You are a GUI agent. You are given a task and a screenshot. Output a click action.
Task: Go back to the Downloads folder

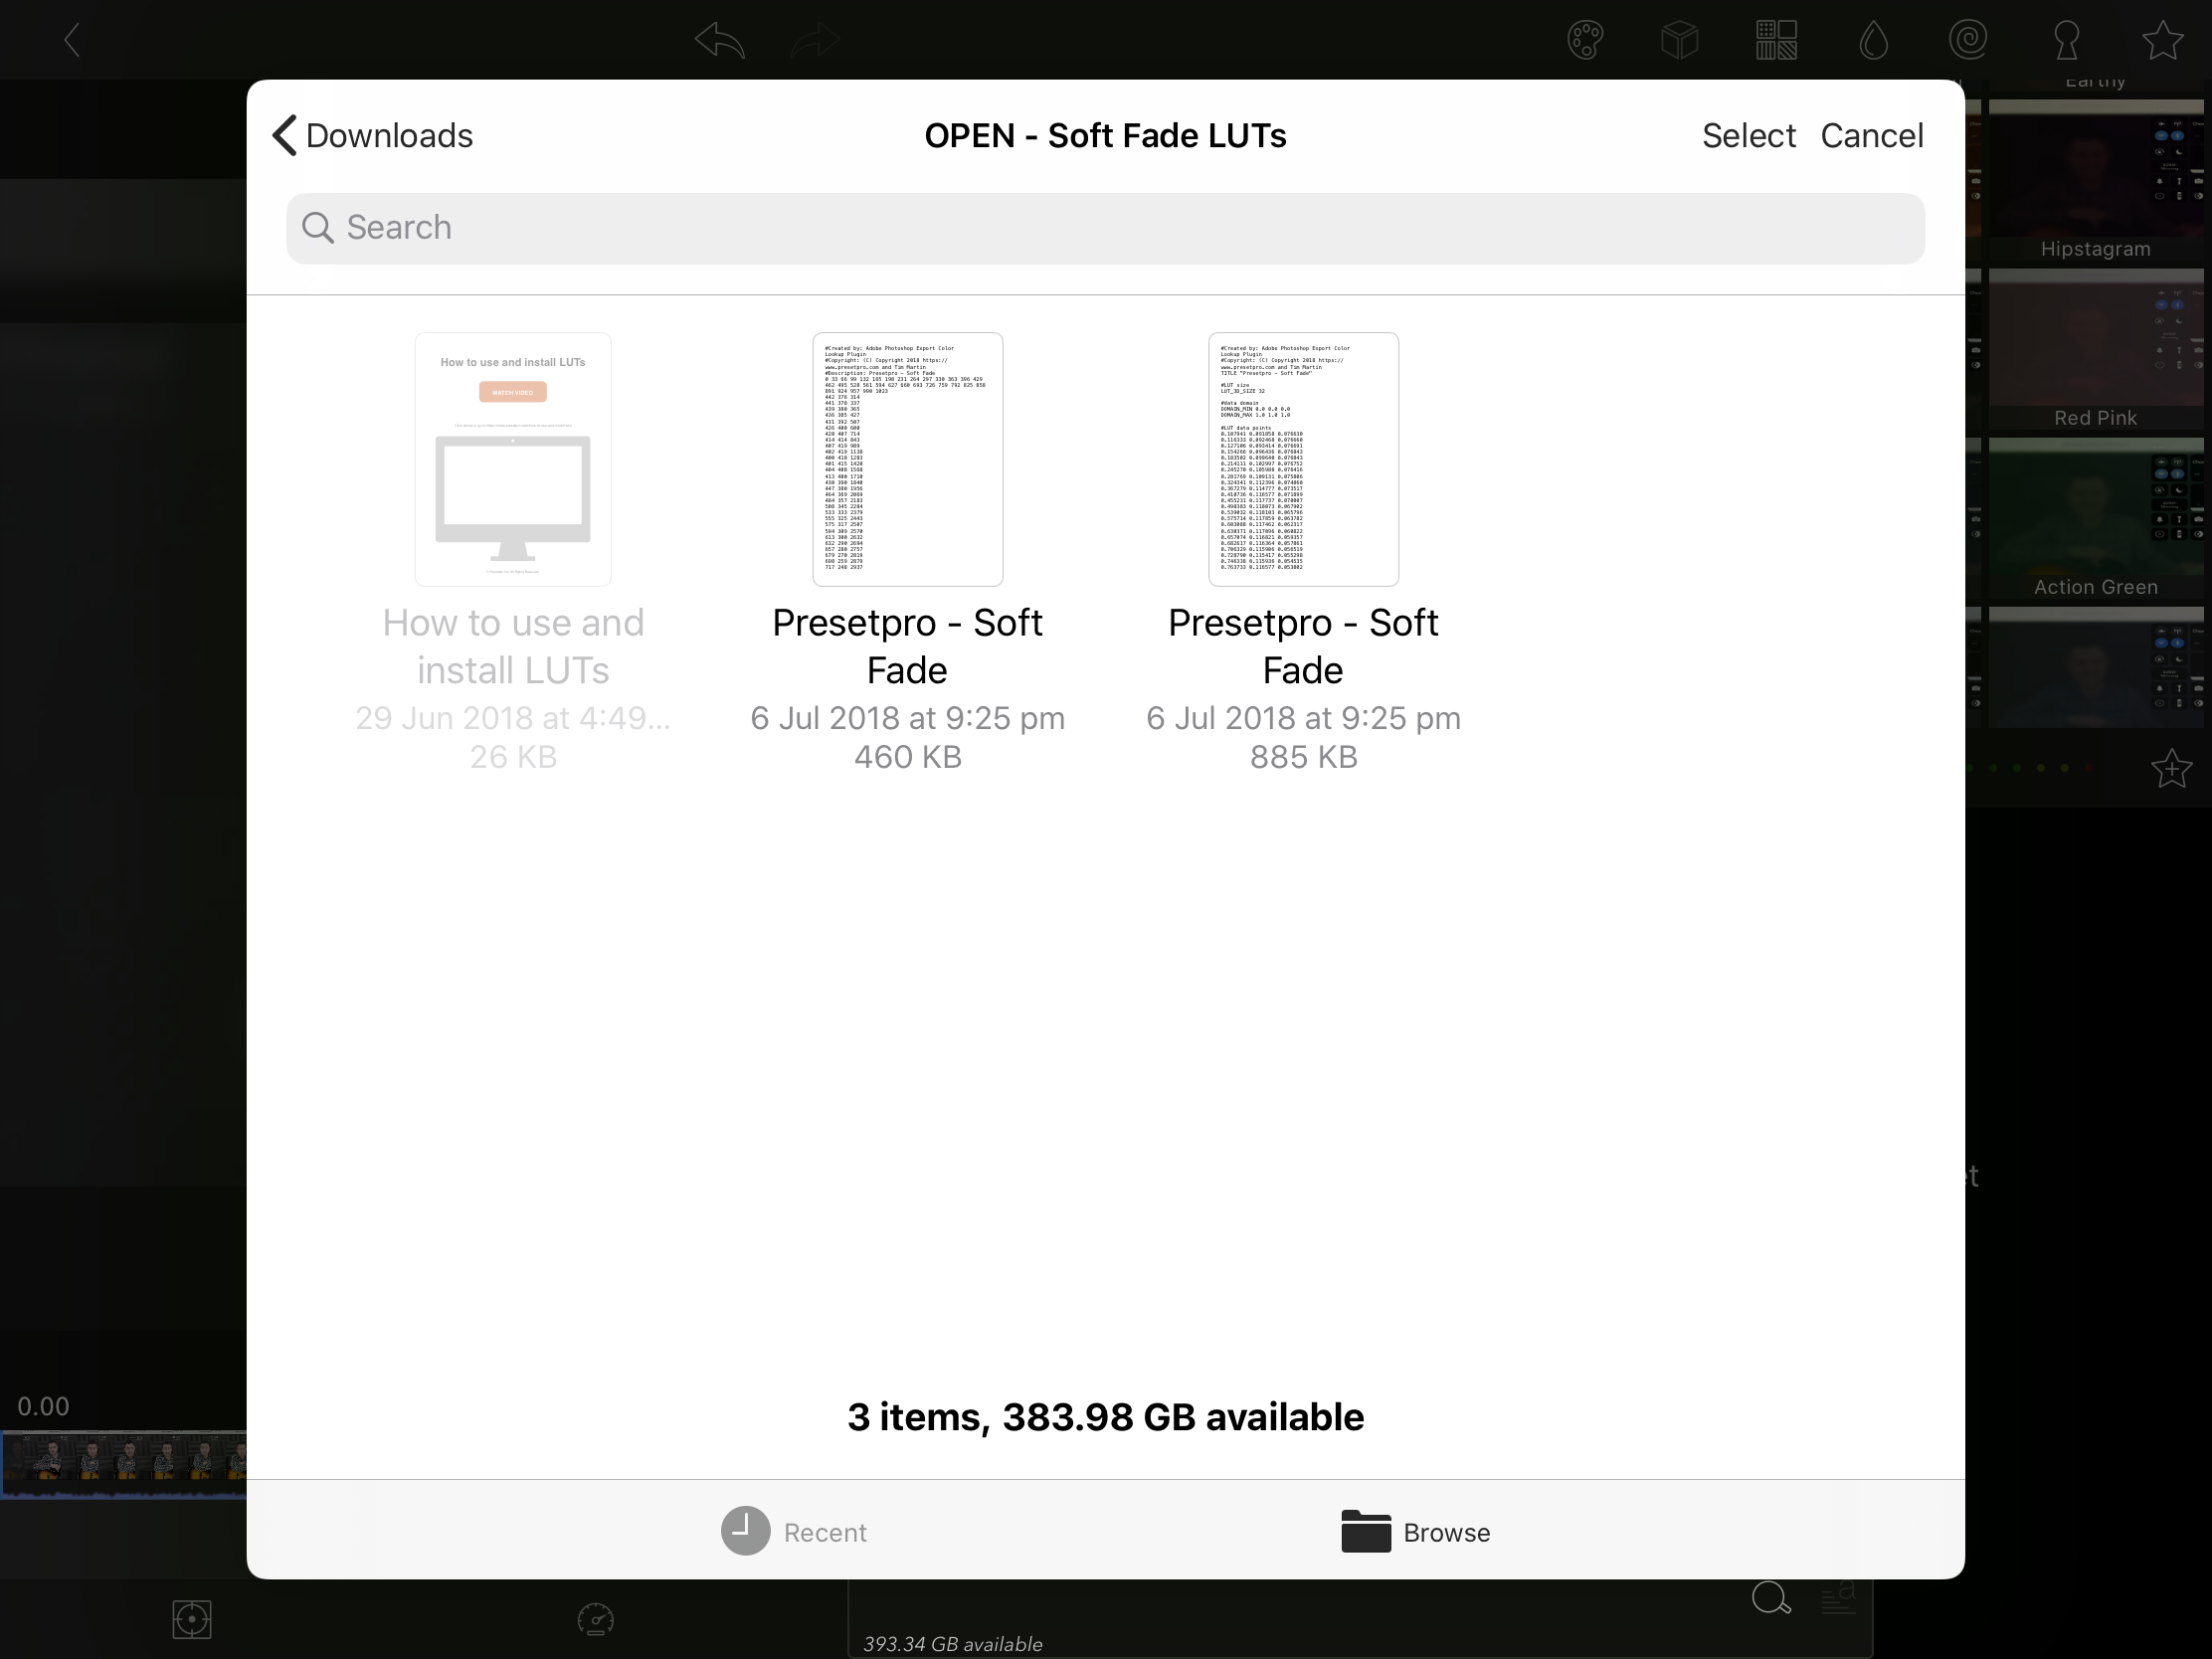372,135
